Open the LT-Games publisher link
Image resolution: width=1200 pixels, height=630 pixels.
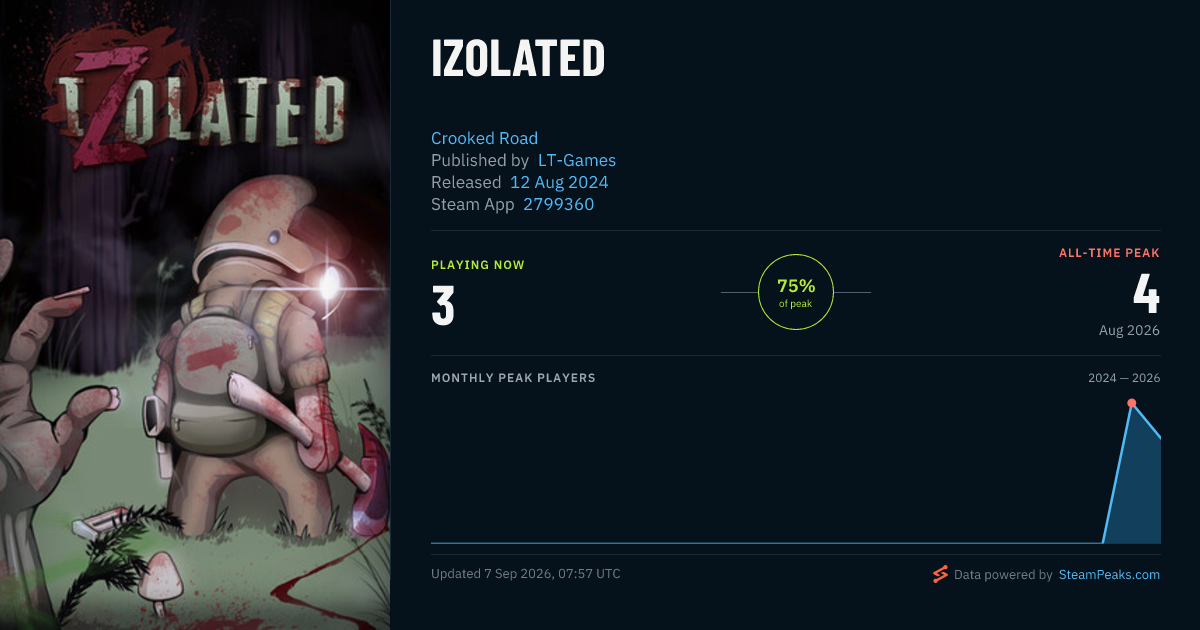pos(577,160)
